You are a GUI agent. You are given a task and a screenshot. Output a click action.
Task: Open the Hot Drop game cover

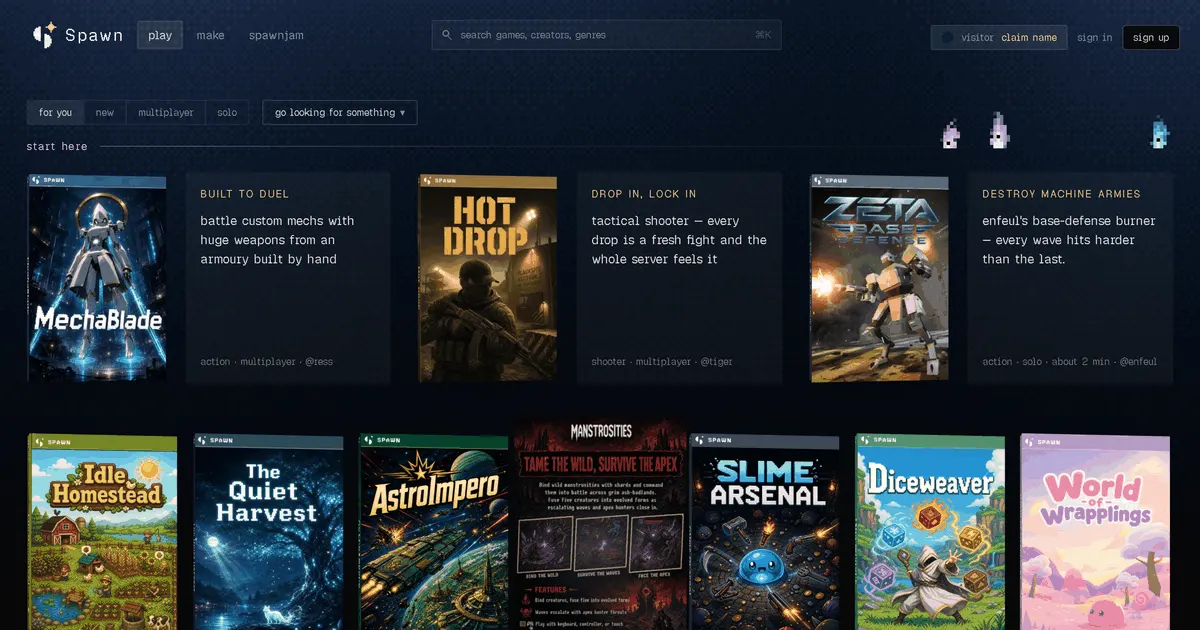(x=488, y=278)
